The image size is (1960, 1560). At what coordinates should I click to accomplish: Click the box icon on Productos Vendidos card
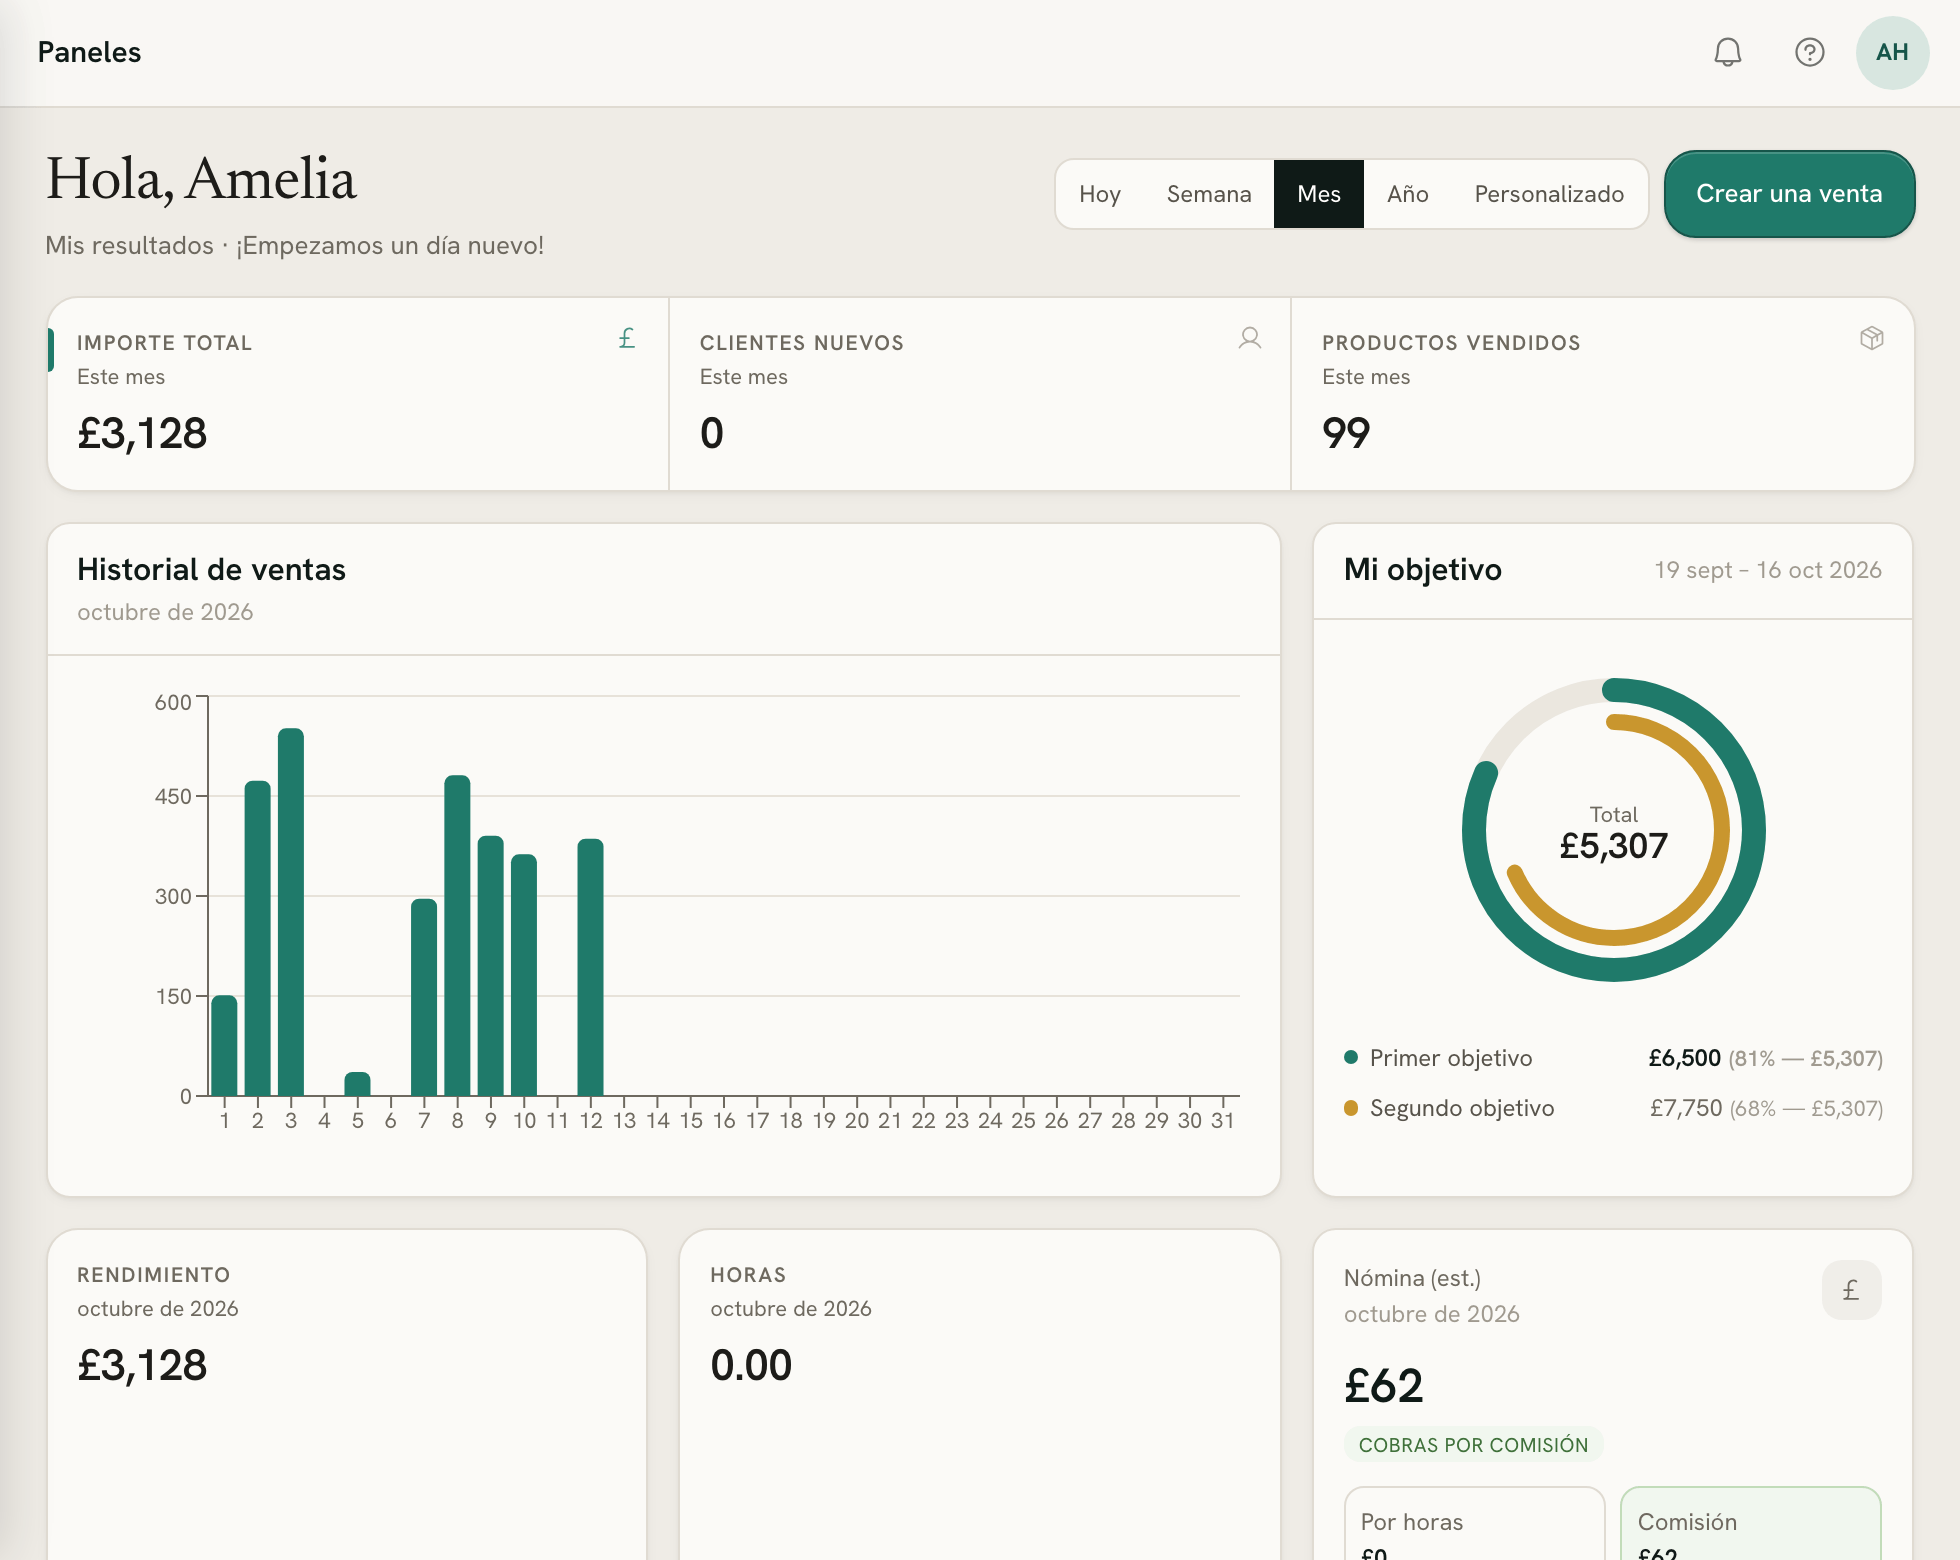(x=1872, y=339)
